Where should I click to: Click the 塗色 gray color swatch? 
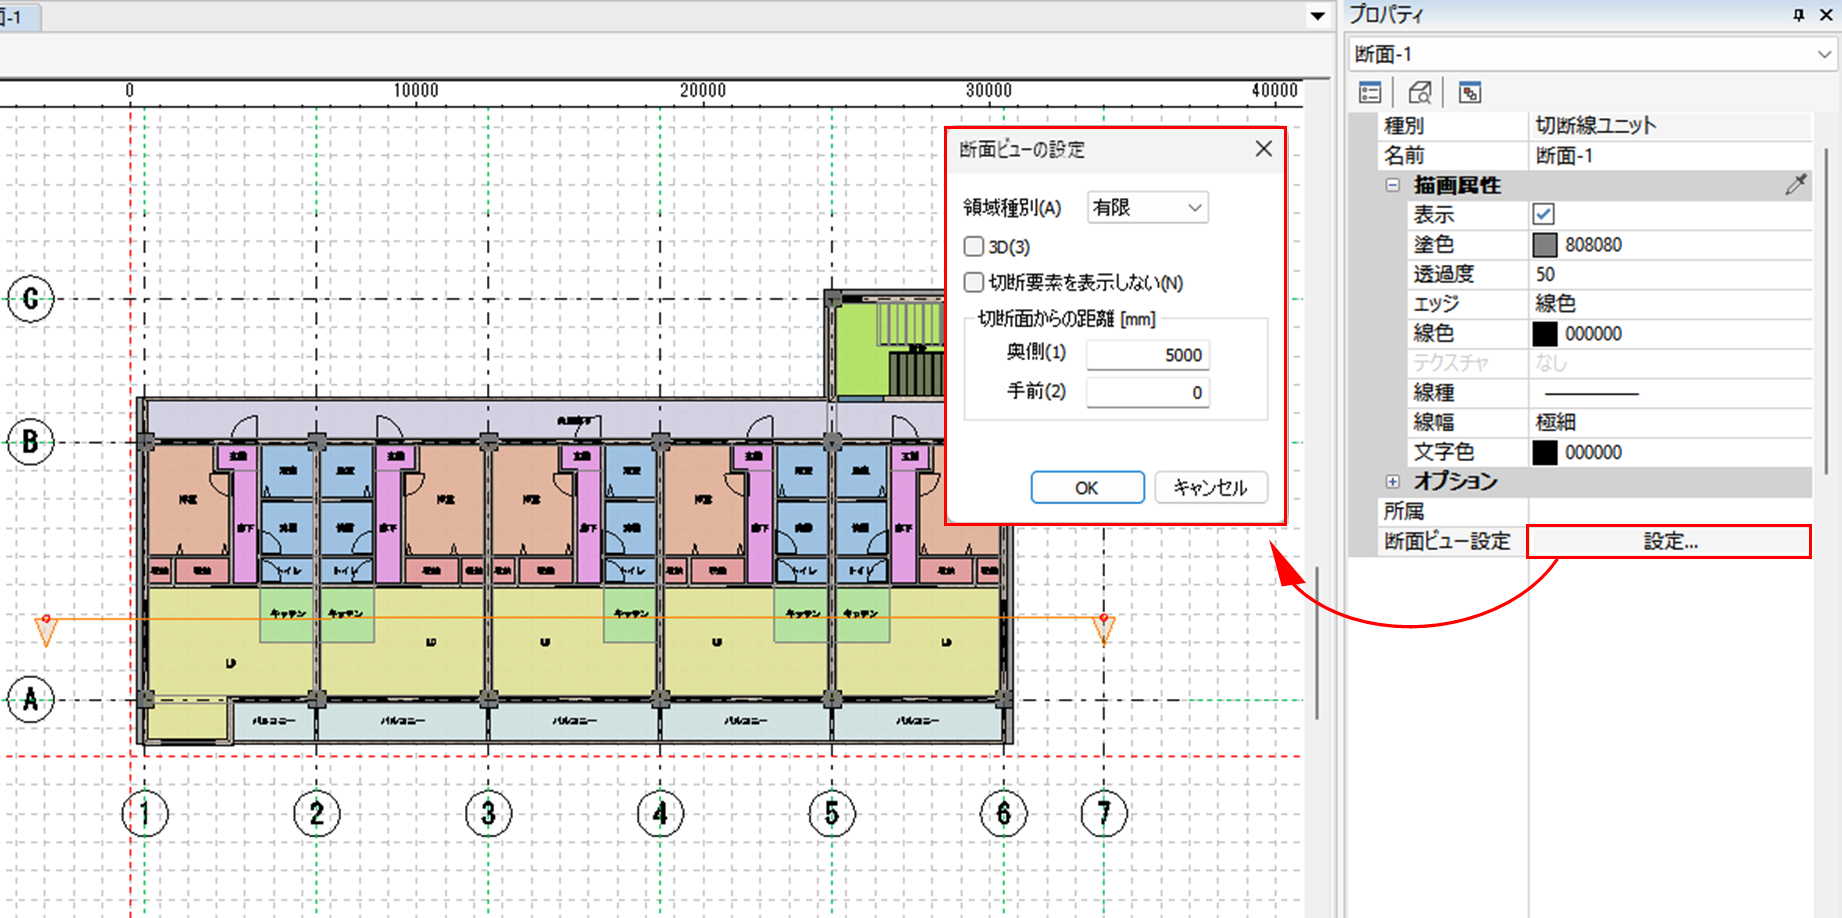click(x=1545, y=244)
